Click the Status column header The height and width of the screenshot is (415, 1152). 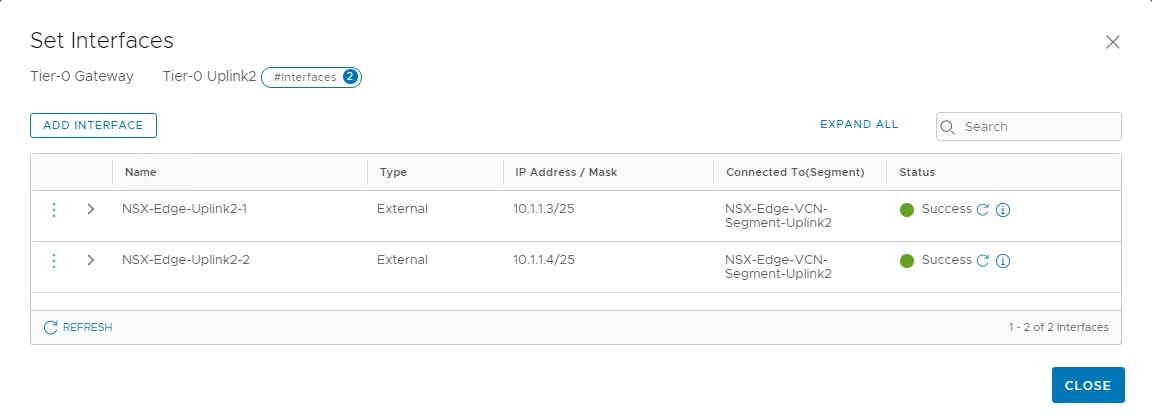coord(917,172)
